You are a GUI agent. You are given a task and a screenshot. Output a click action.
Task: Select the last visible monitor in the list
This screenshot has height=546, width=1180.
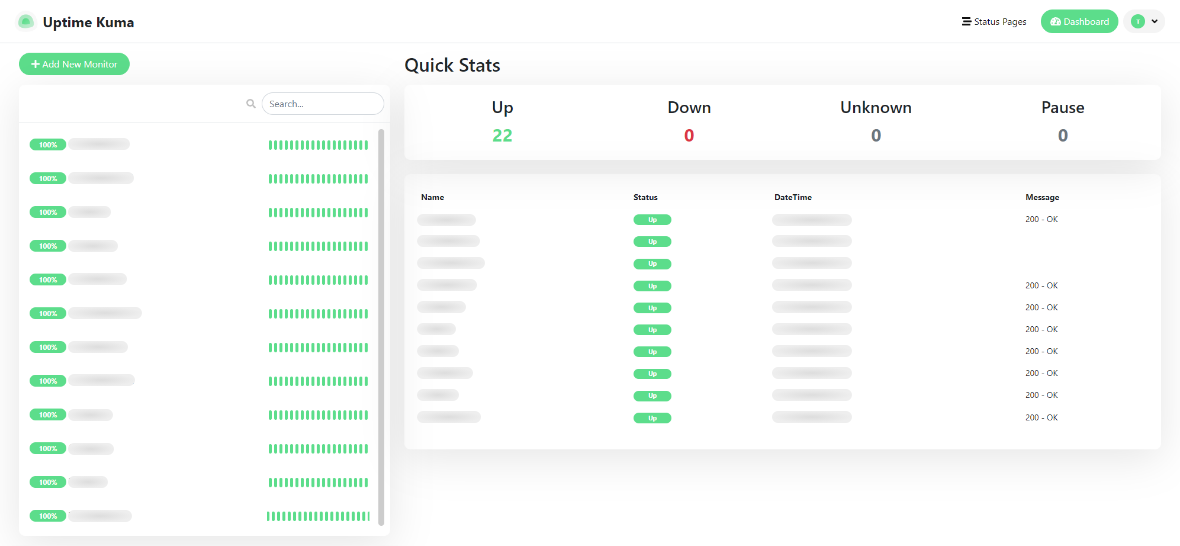(100, 516)
